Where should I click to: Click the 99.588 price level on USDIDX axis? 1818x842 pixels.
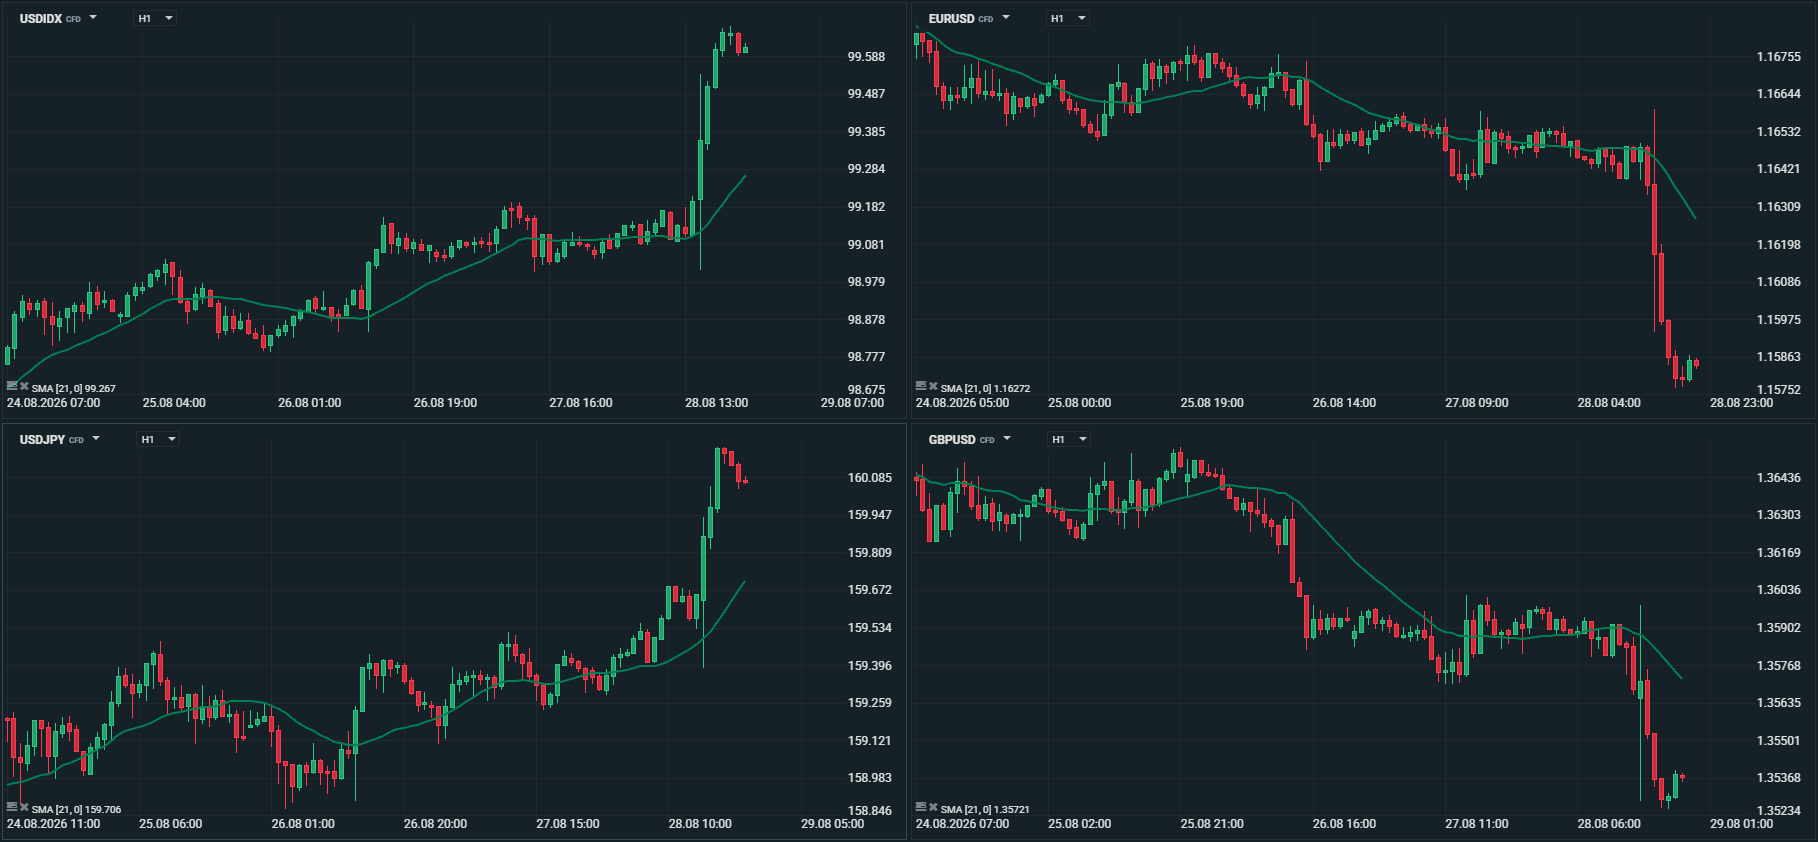866,57
